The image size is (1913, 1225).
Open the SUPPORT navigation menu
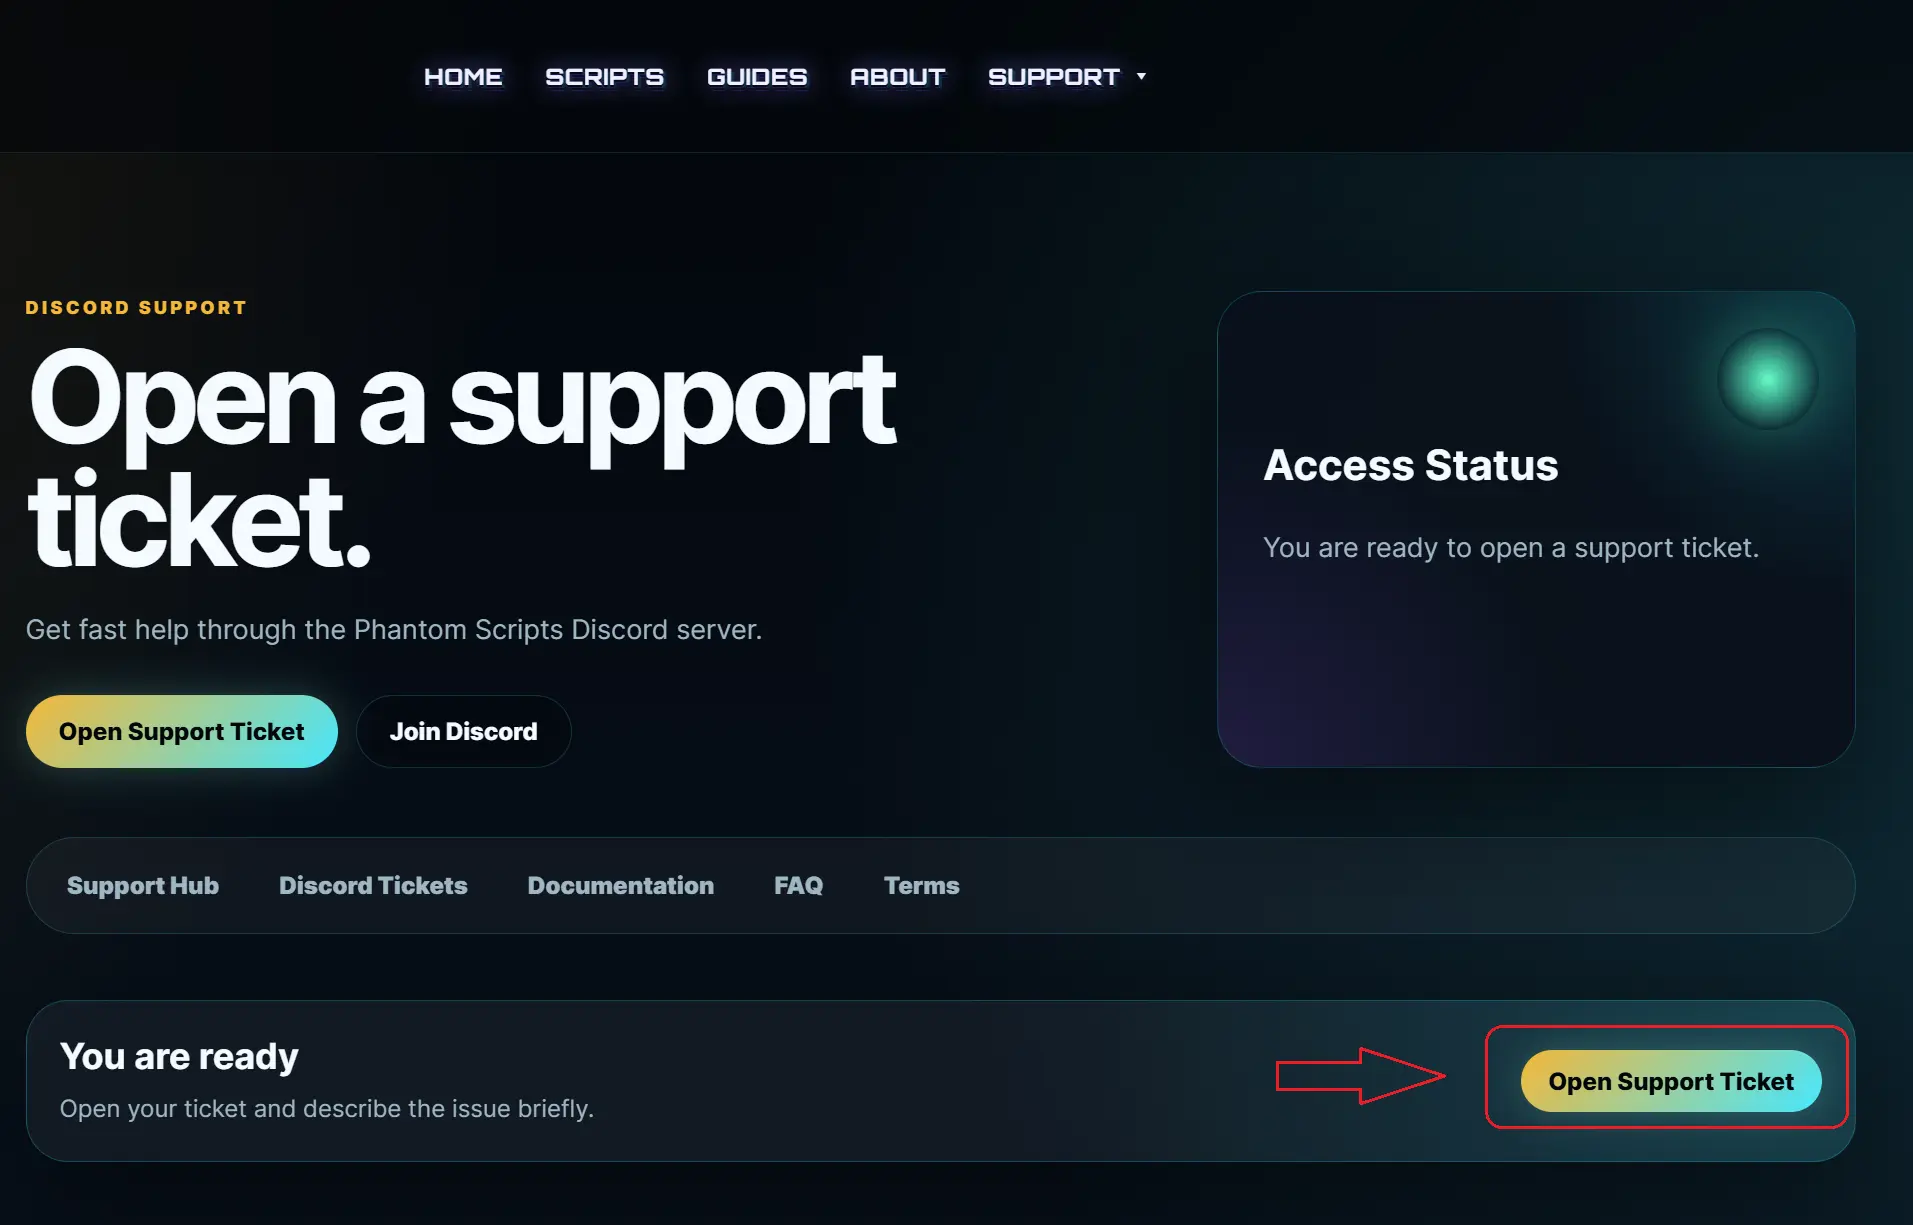pos(1054,77)
